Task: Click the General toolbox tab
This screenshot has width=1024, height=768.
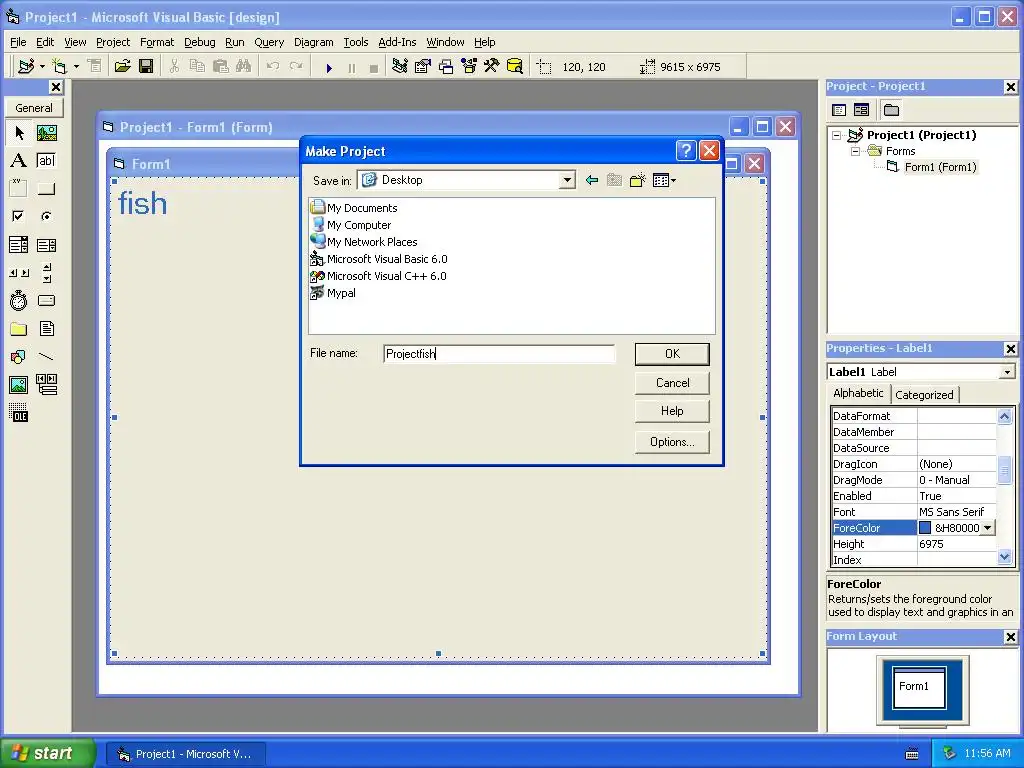Action: [x=34, y=108]
